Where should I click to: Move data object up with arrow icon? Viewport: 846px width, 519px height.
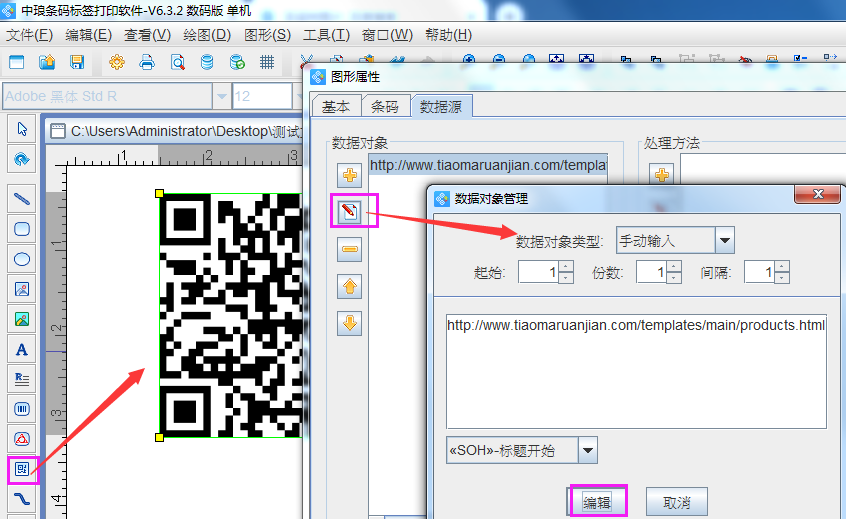(x=350, y=287)
